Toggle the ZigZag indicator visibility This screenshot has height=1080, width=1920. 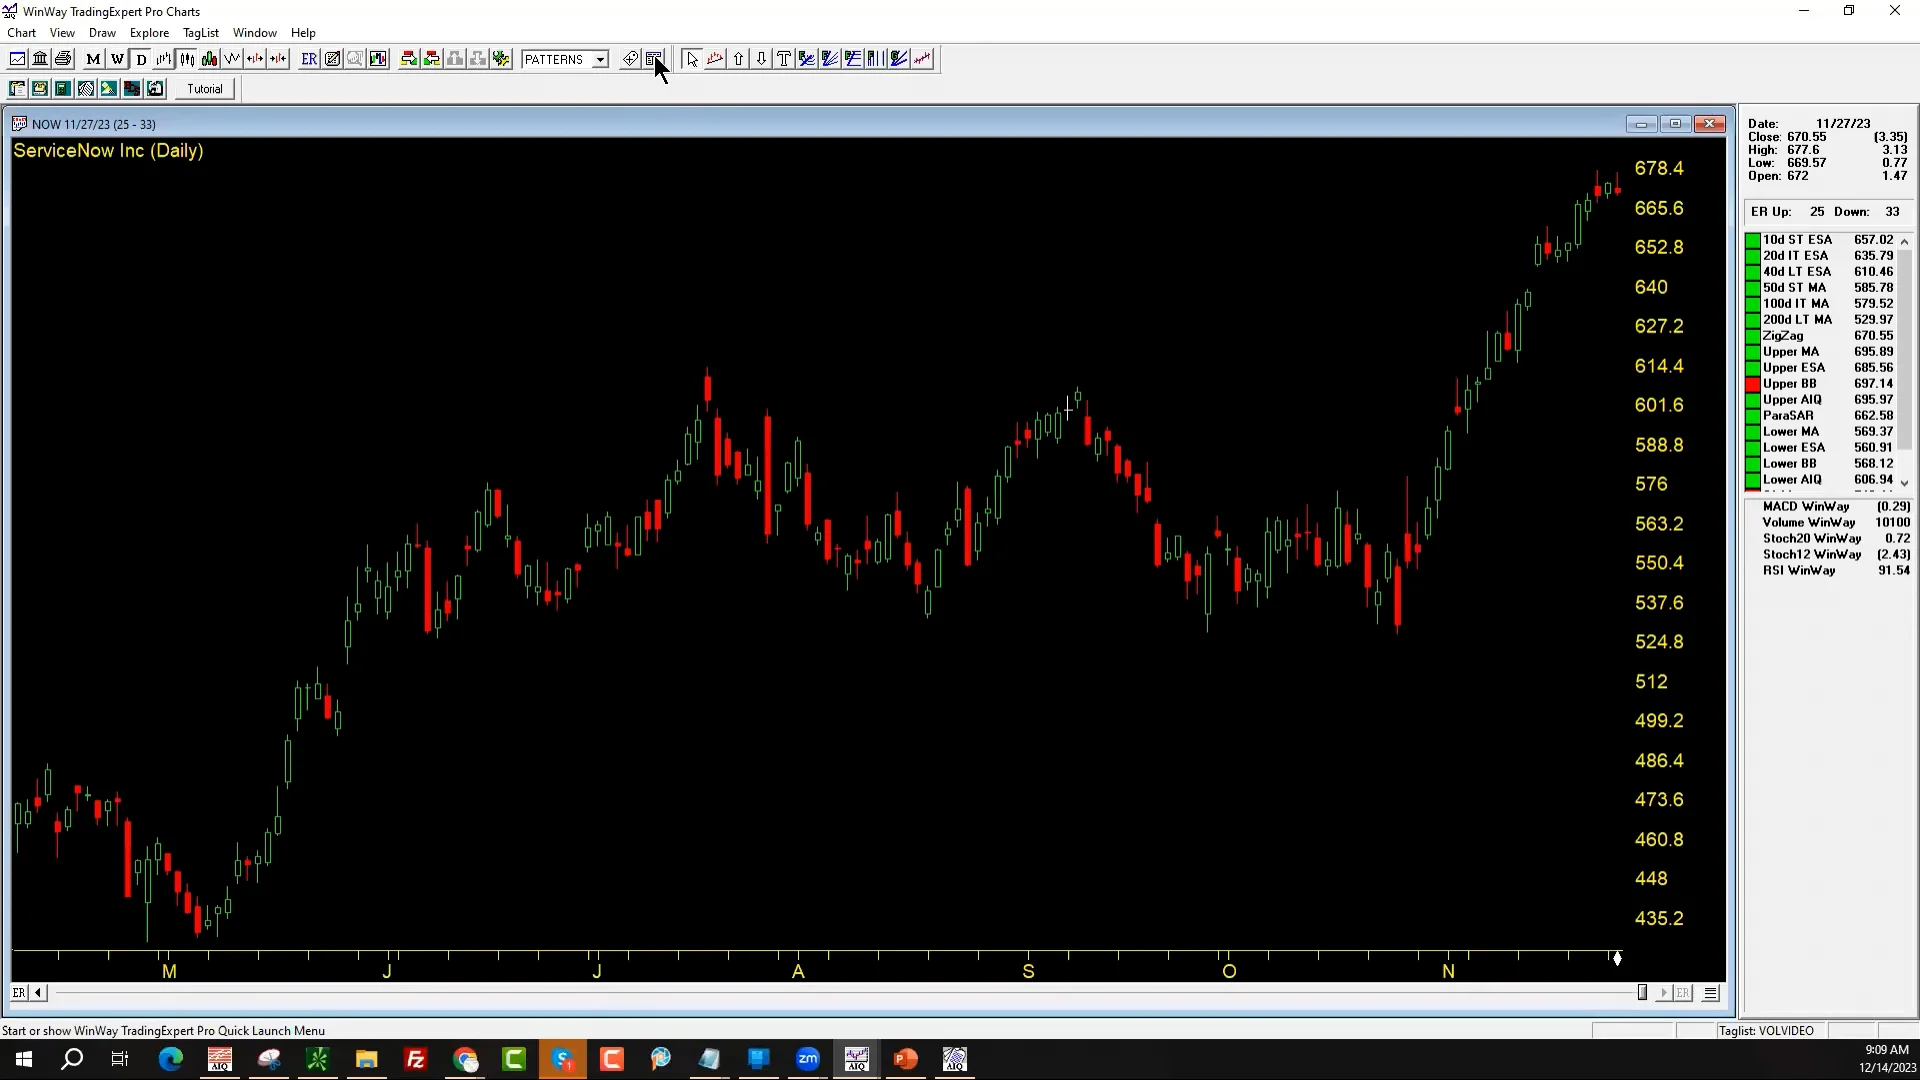pyautogui.click(x=1751, y=336)
